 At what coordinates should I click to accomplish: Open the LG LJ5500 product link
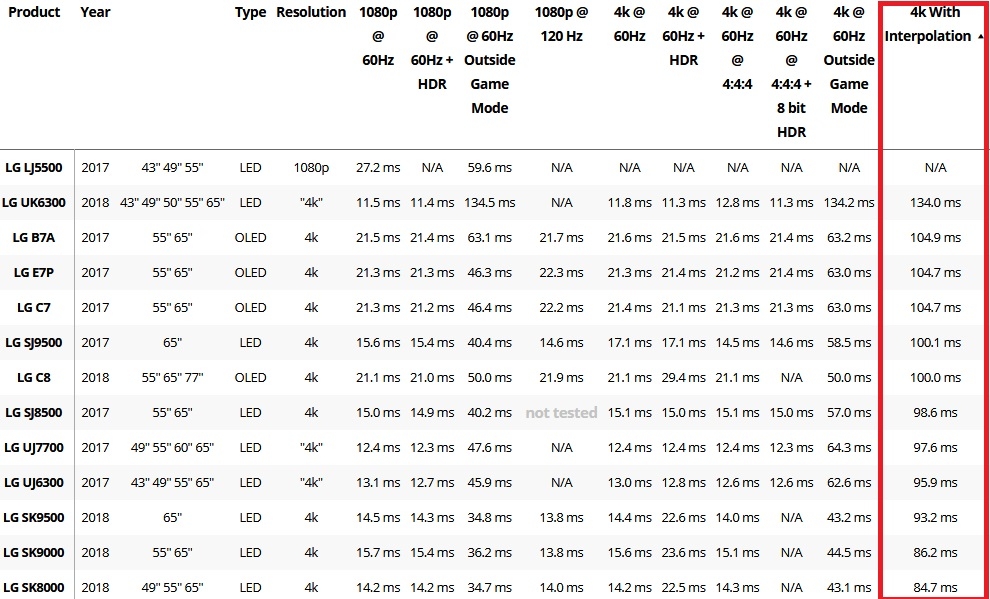(34, 167)
